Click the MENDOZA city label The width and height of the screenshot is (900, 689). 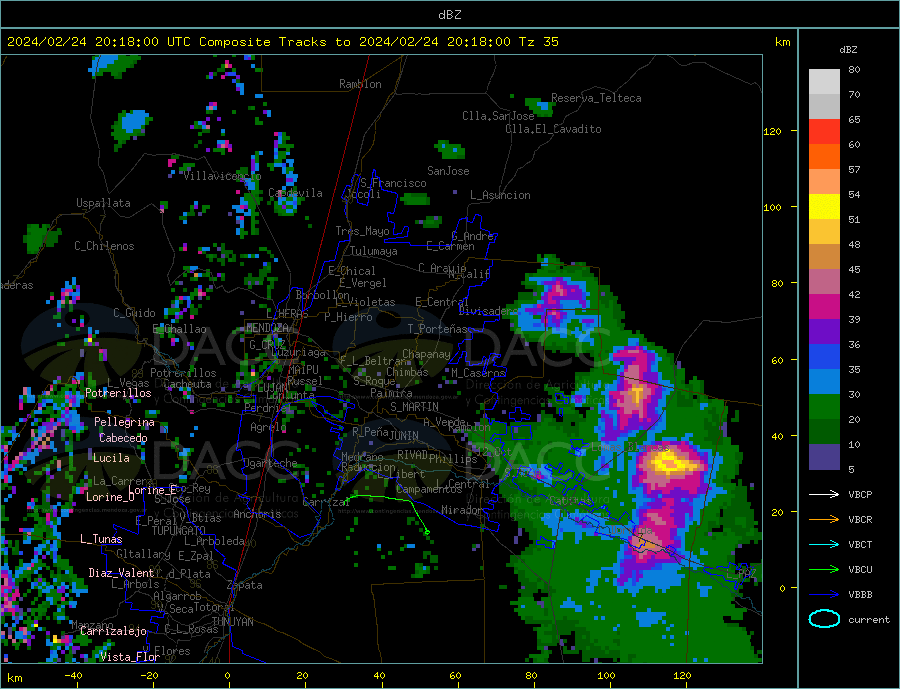[267, 327]
